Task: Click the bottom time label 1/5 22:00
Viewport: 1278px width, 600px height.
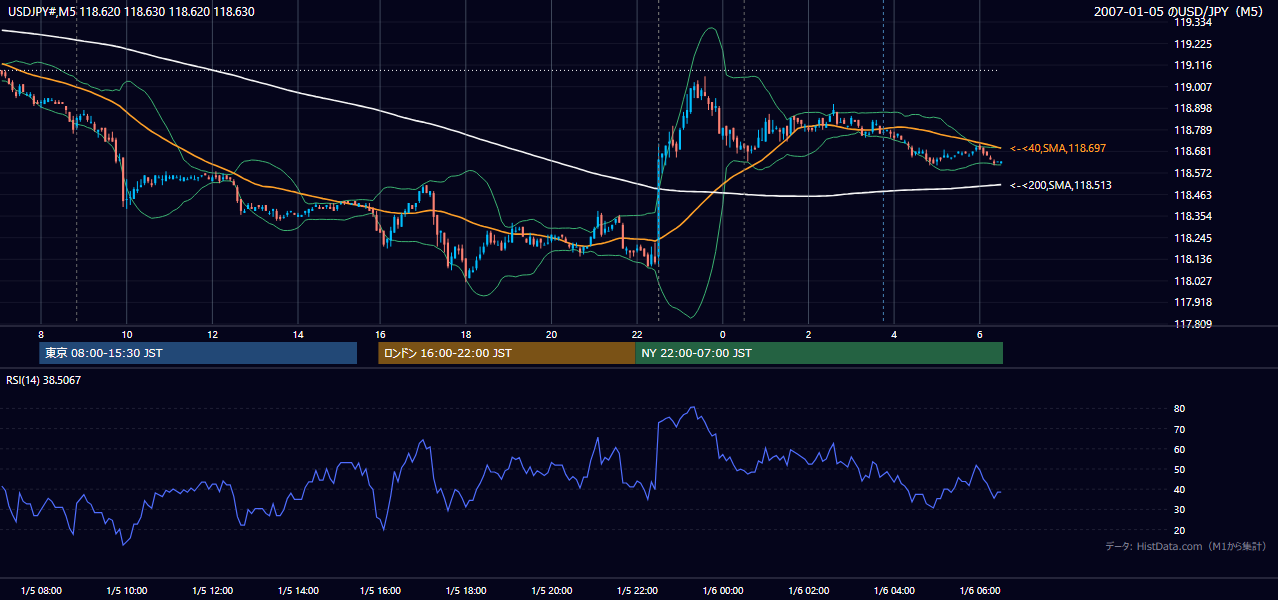Action: tap(639, 590)
